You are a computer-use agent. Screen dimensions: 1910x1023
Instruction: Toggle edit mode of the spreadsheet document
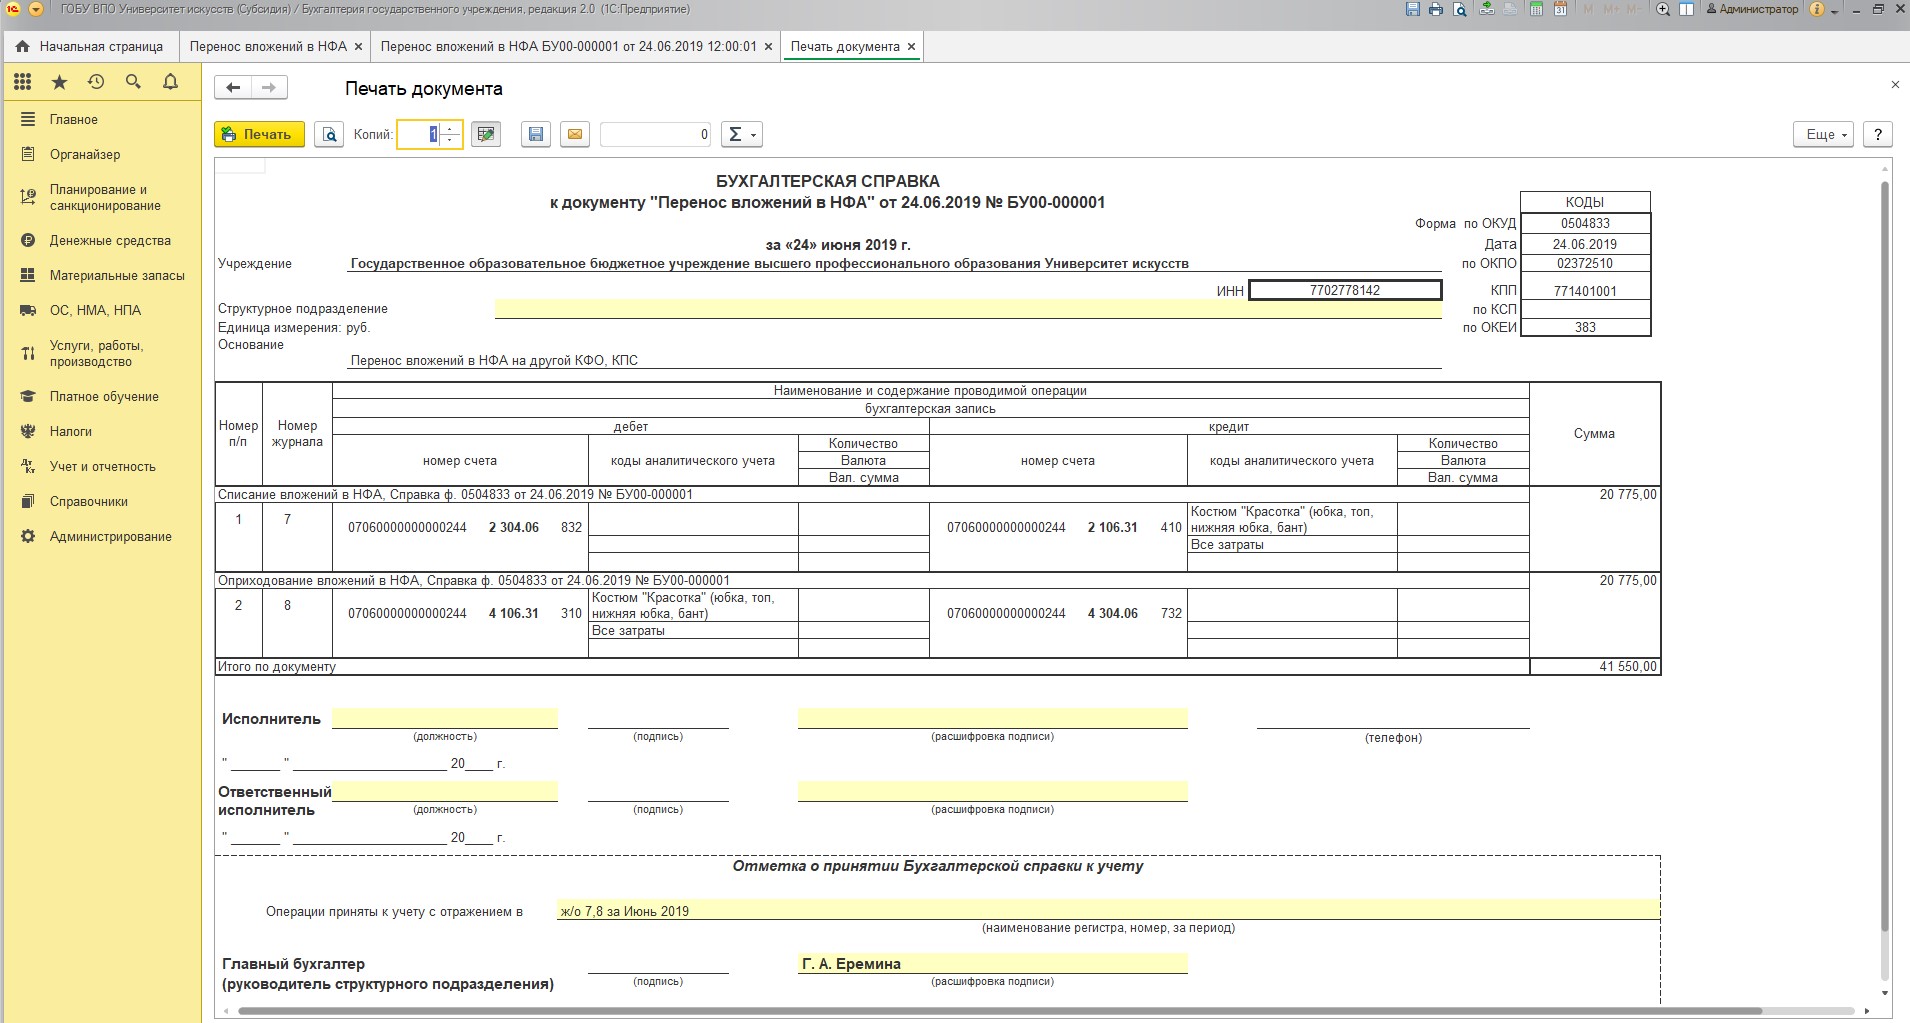coord(486,134)
